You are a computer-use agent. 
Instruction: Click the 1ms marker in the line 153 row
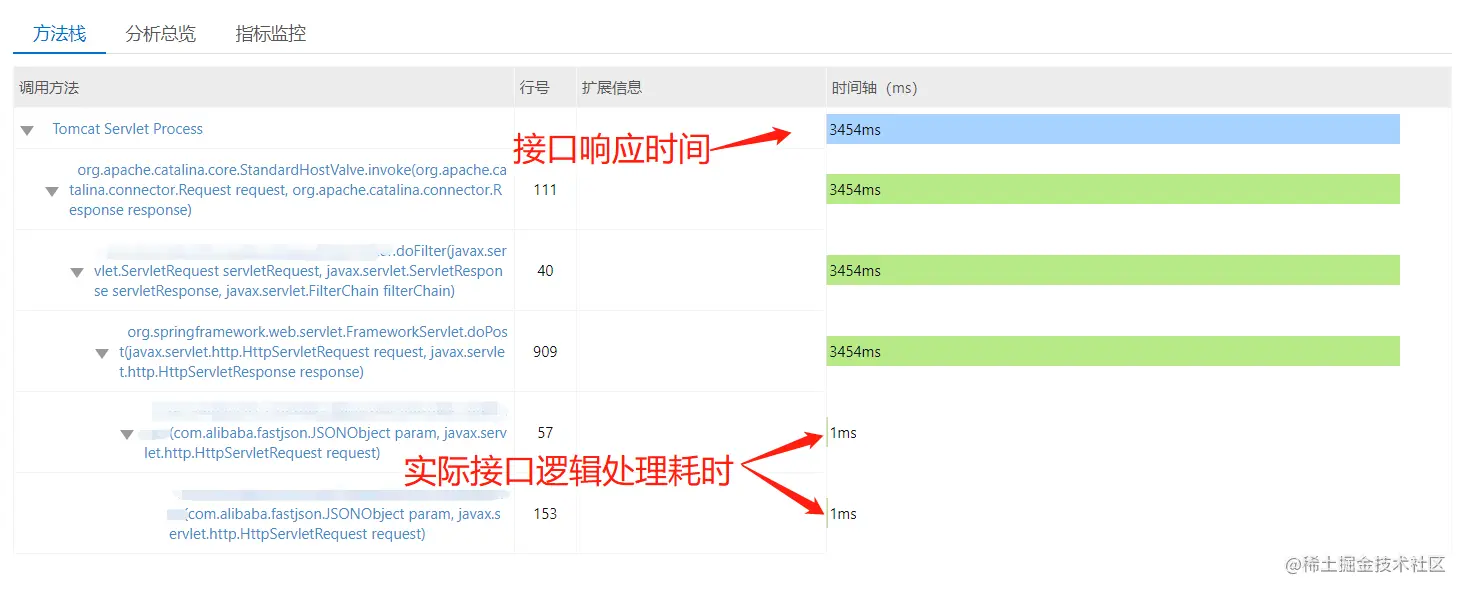tap(842, 514)
